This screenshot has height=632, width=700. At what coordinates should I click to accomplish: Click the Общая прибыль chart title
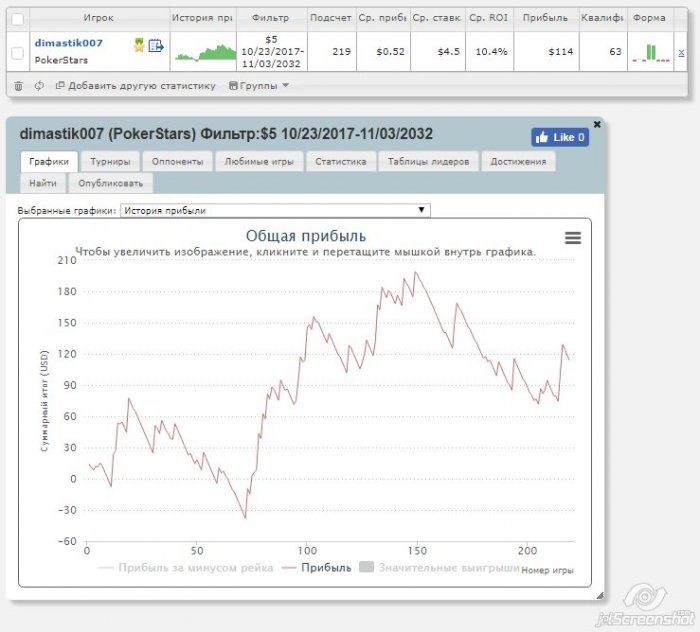click(x=306, y=236)
